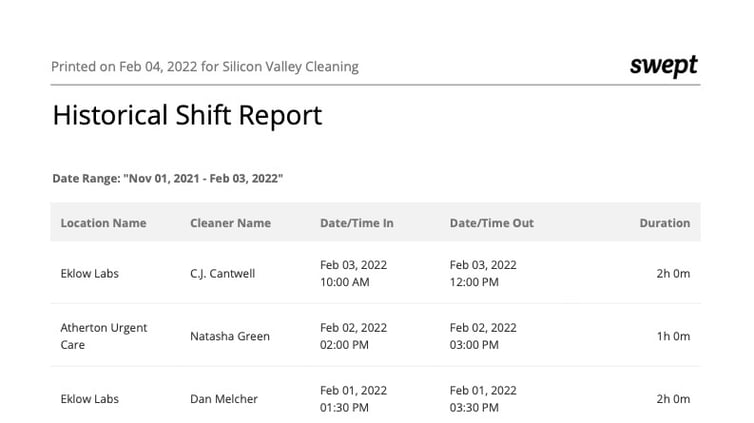Select Atherton Urgent Care location cell

click(104, 336)
